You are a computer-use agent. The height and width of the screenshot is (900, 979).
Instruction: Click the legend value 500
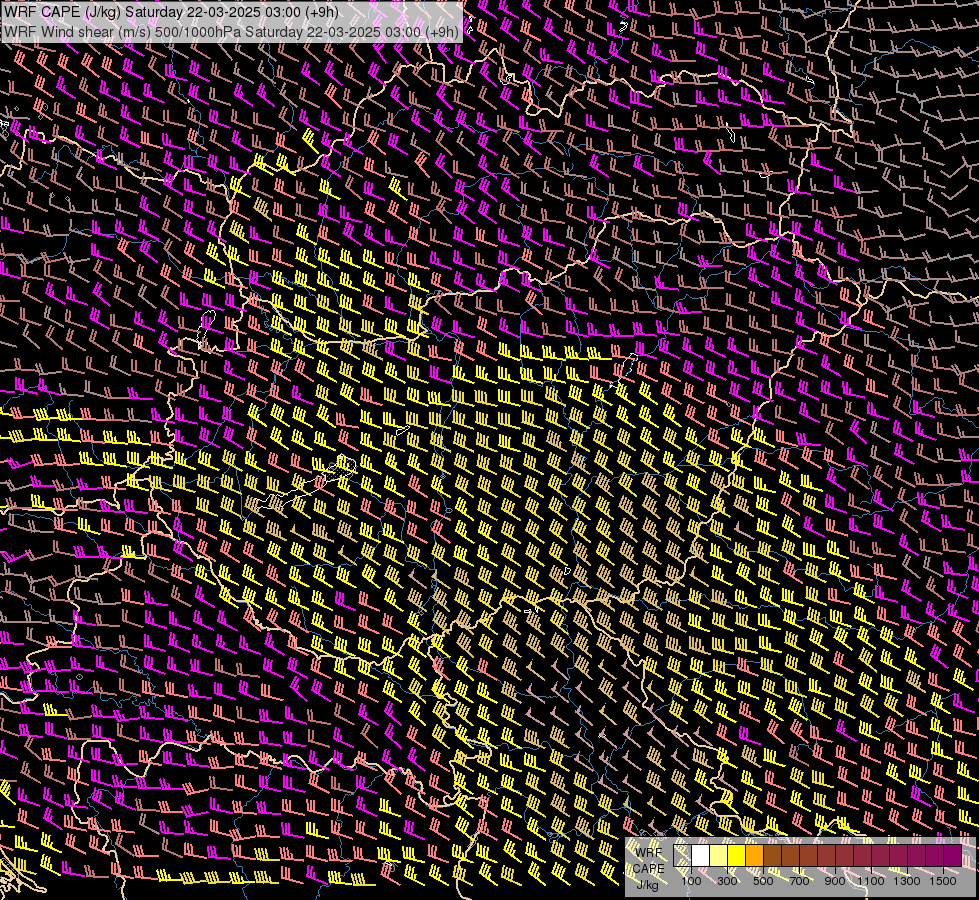[x=763, y=881]
